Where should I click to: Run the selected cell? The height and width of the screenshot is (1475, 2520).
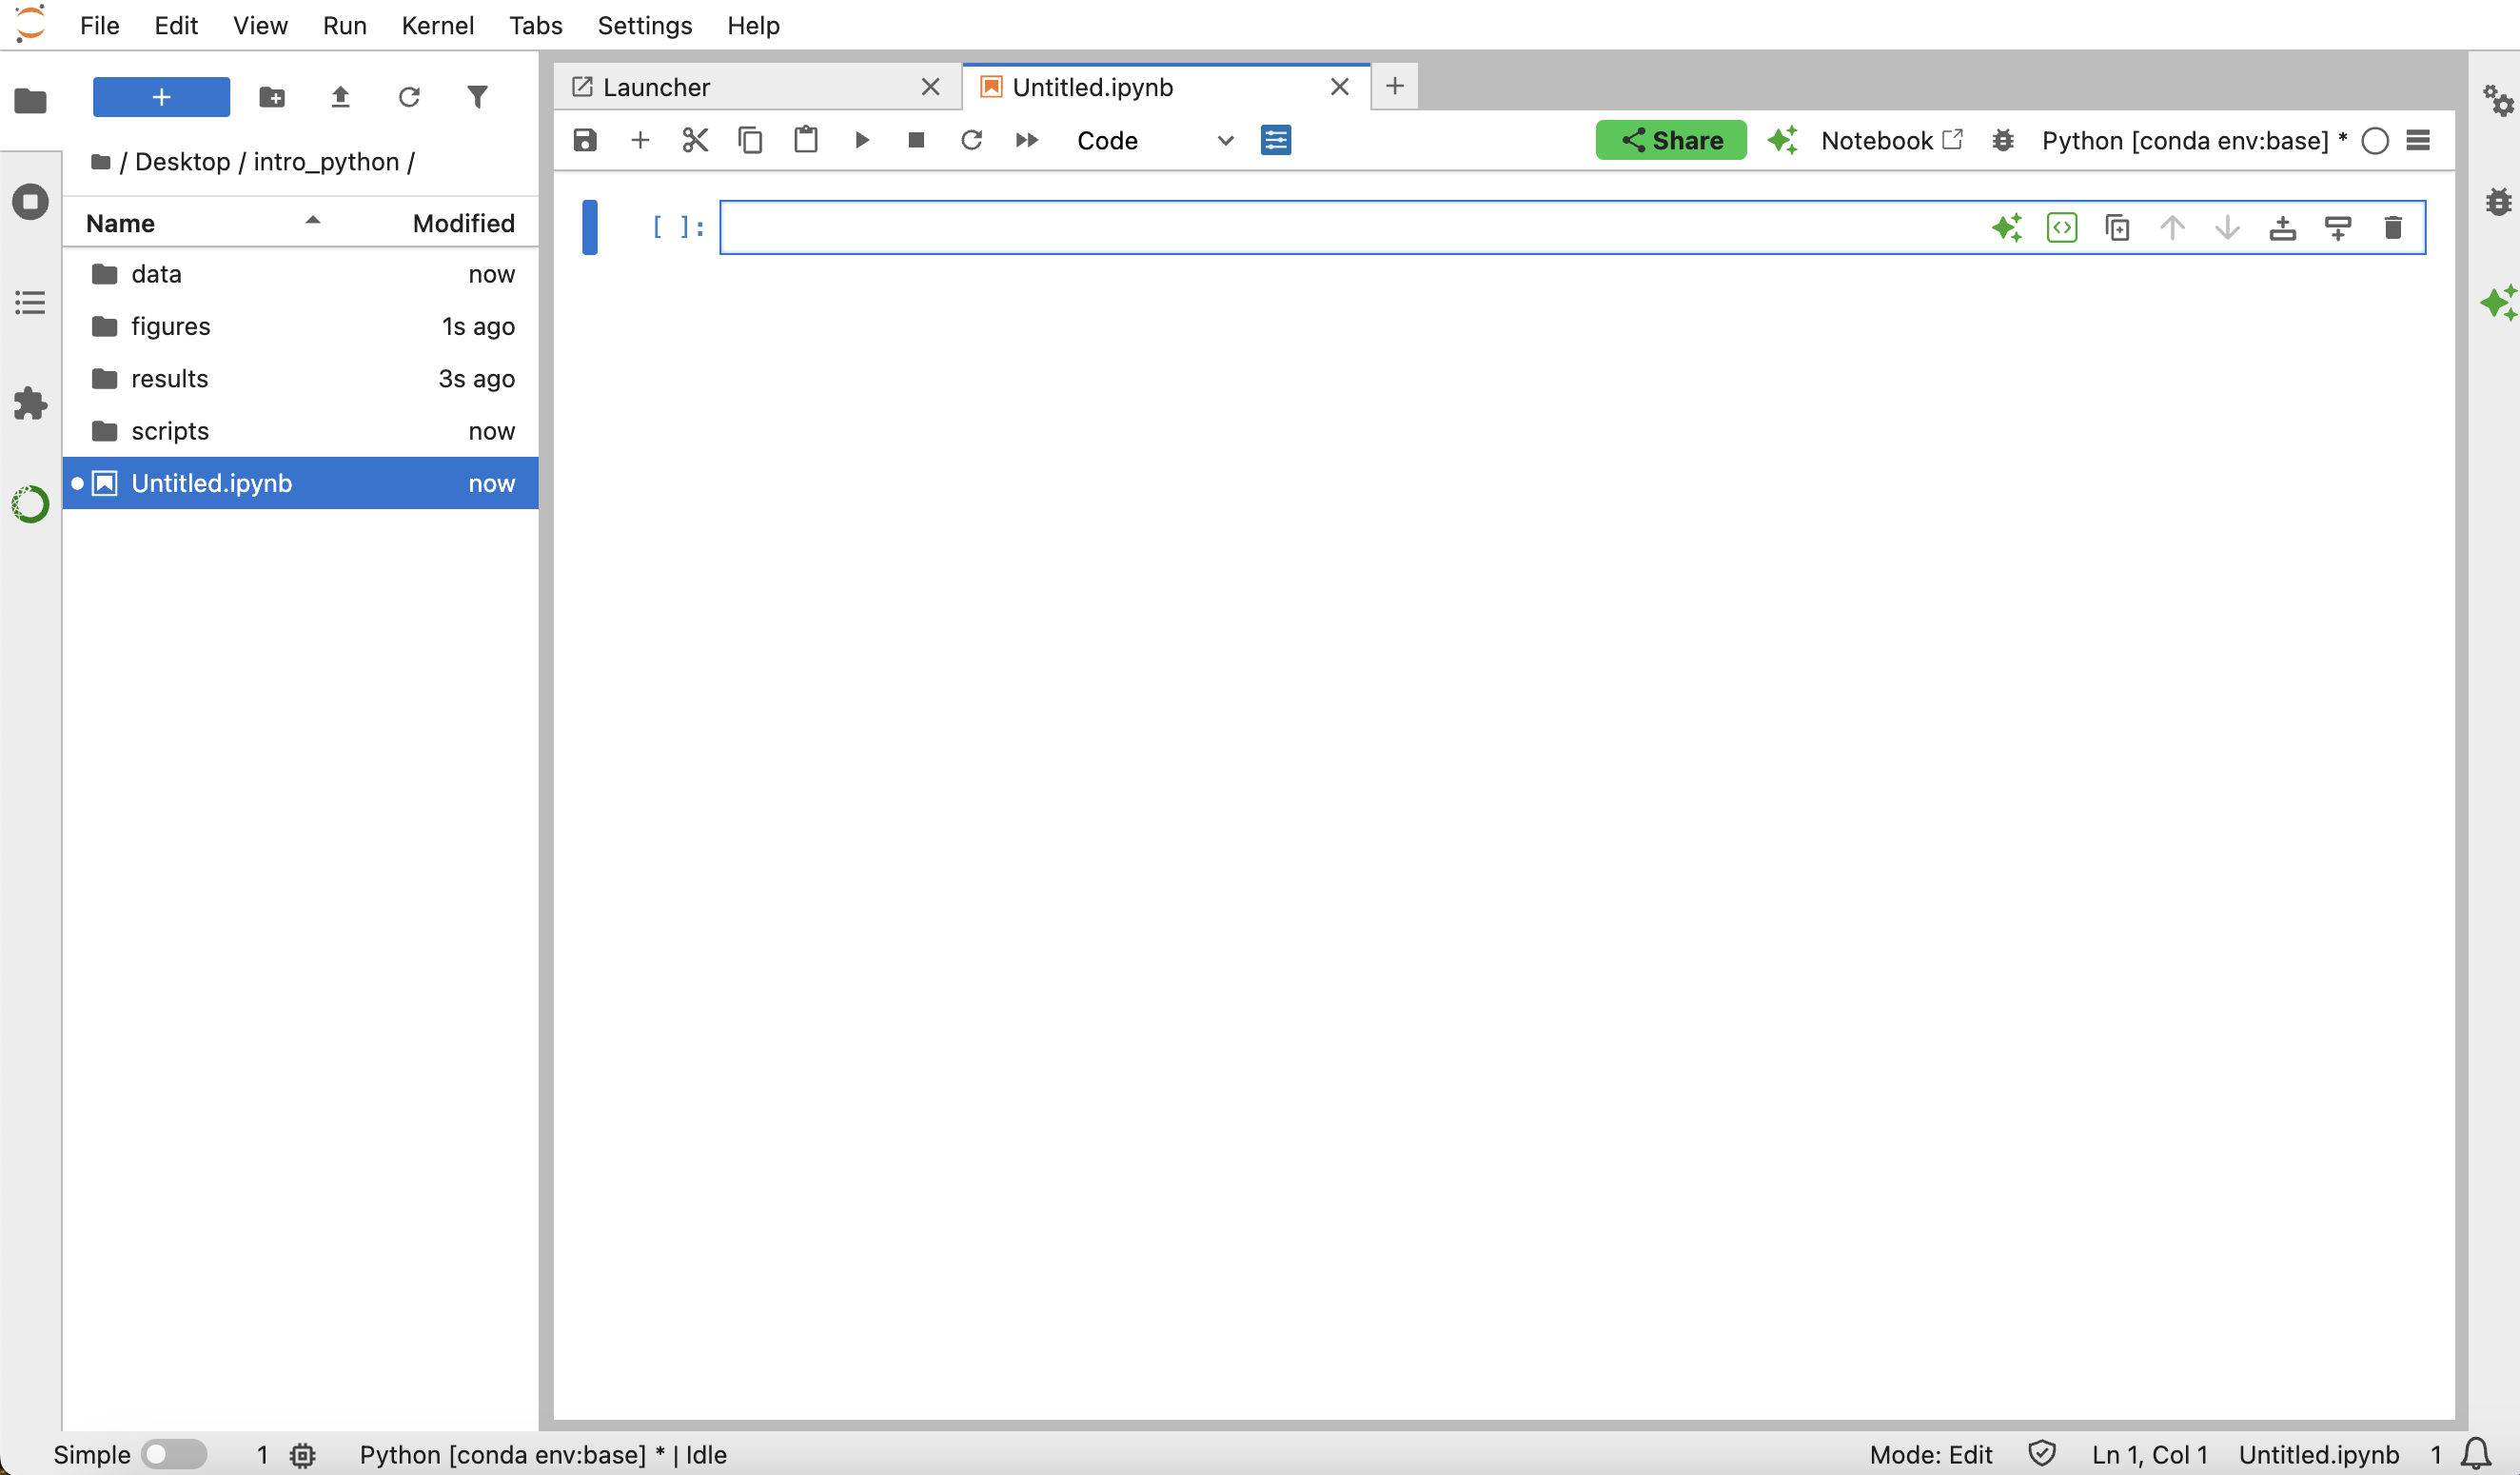(861, 140)
